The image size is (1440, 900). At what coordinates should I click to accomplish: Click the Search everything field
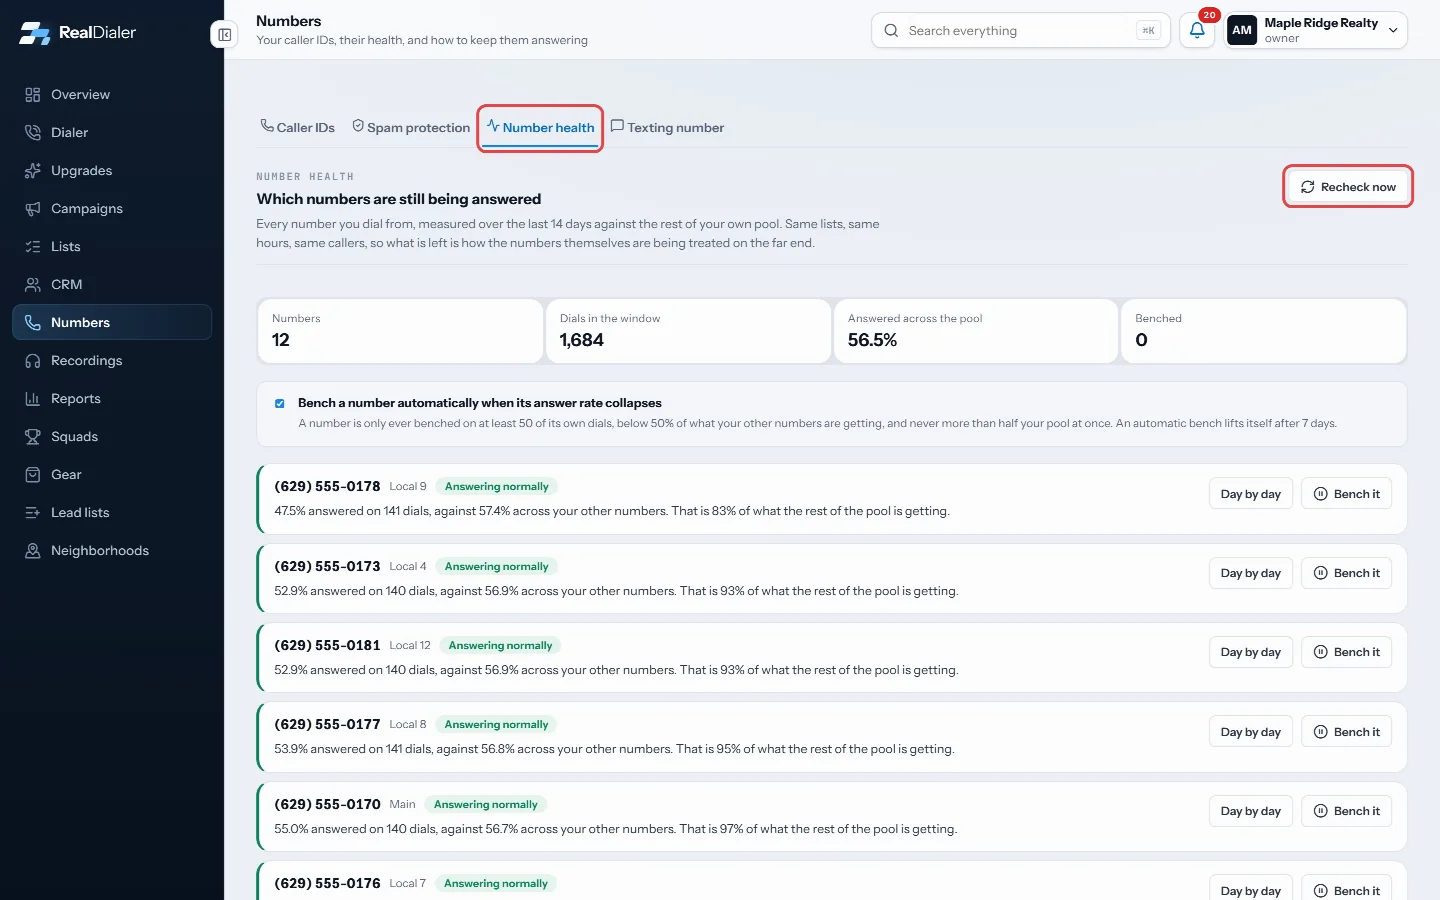click(x=1021, y=31)
